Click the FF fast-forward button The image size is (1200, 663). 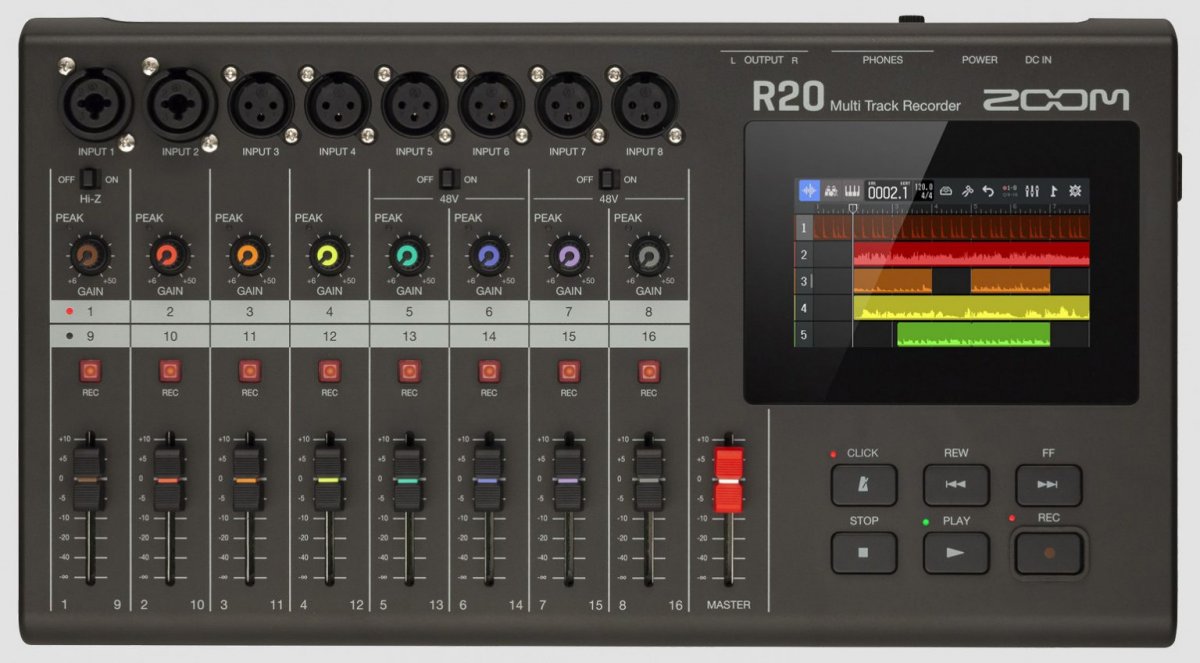[x=1048, y=485]
